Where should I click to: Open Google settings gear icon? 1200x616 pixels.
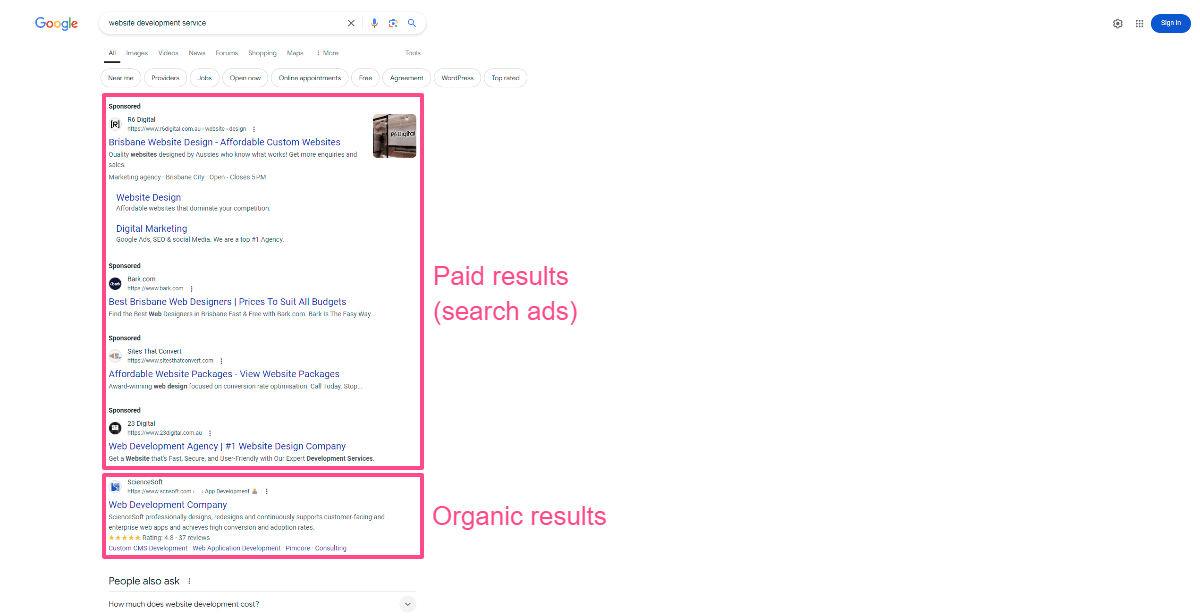tap(1118, 23)
